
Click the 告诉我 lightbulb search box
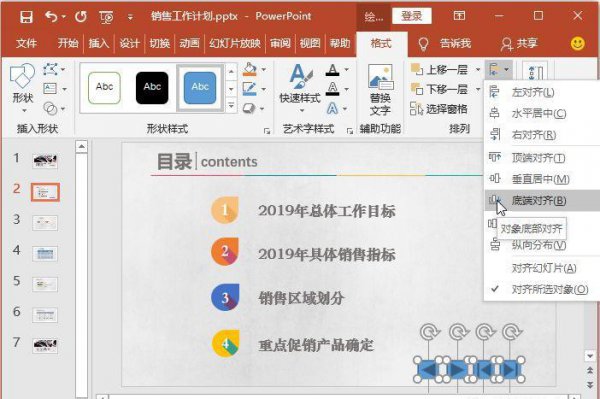point(445,44)
